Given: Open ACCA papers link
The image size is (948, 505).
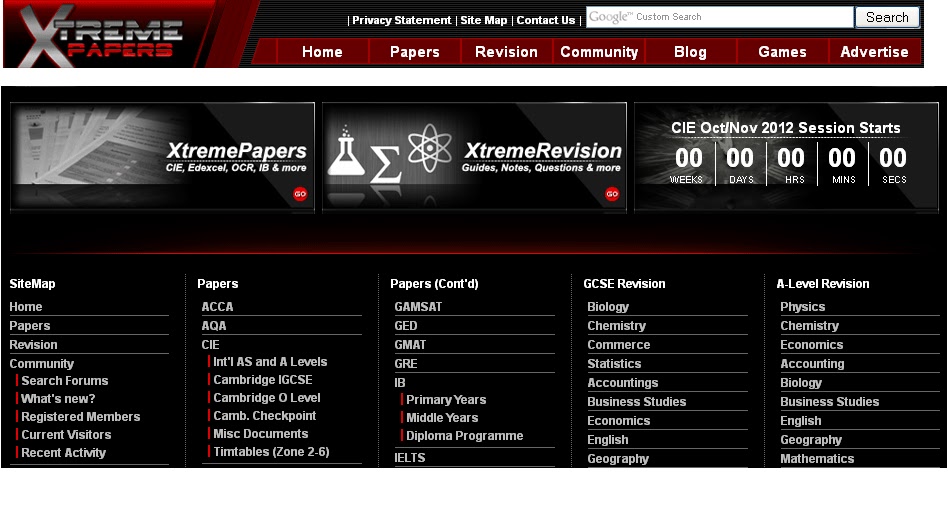Looking at the screenshot, I should tap(217, 307).
